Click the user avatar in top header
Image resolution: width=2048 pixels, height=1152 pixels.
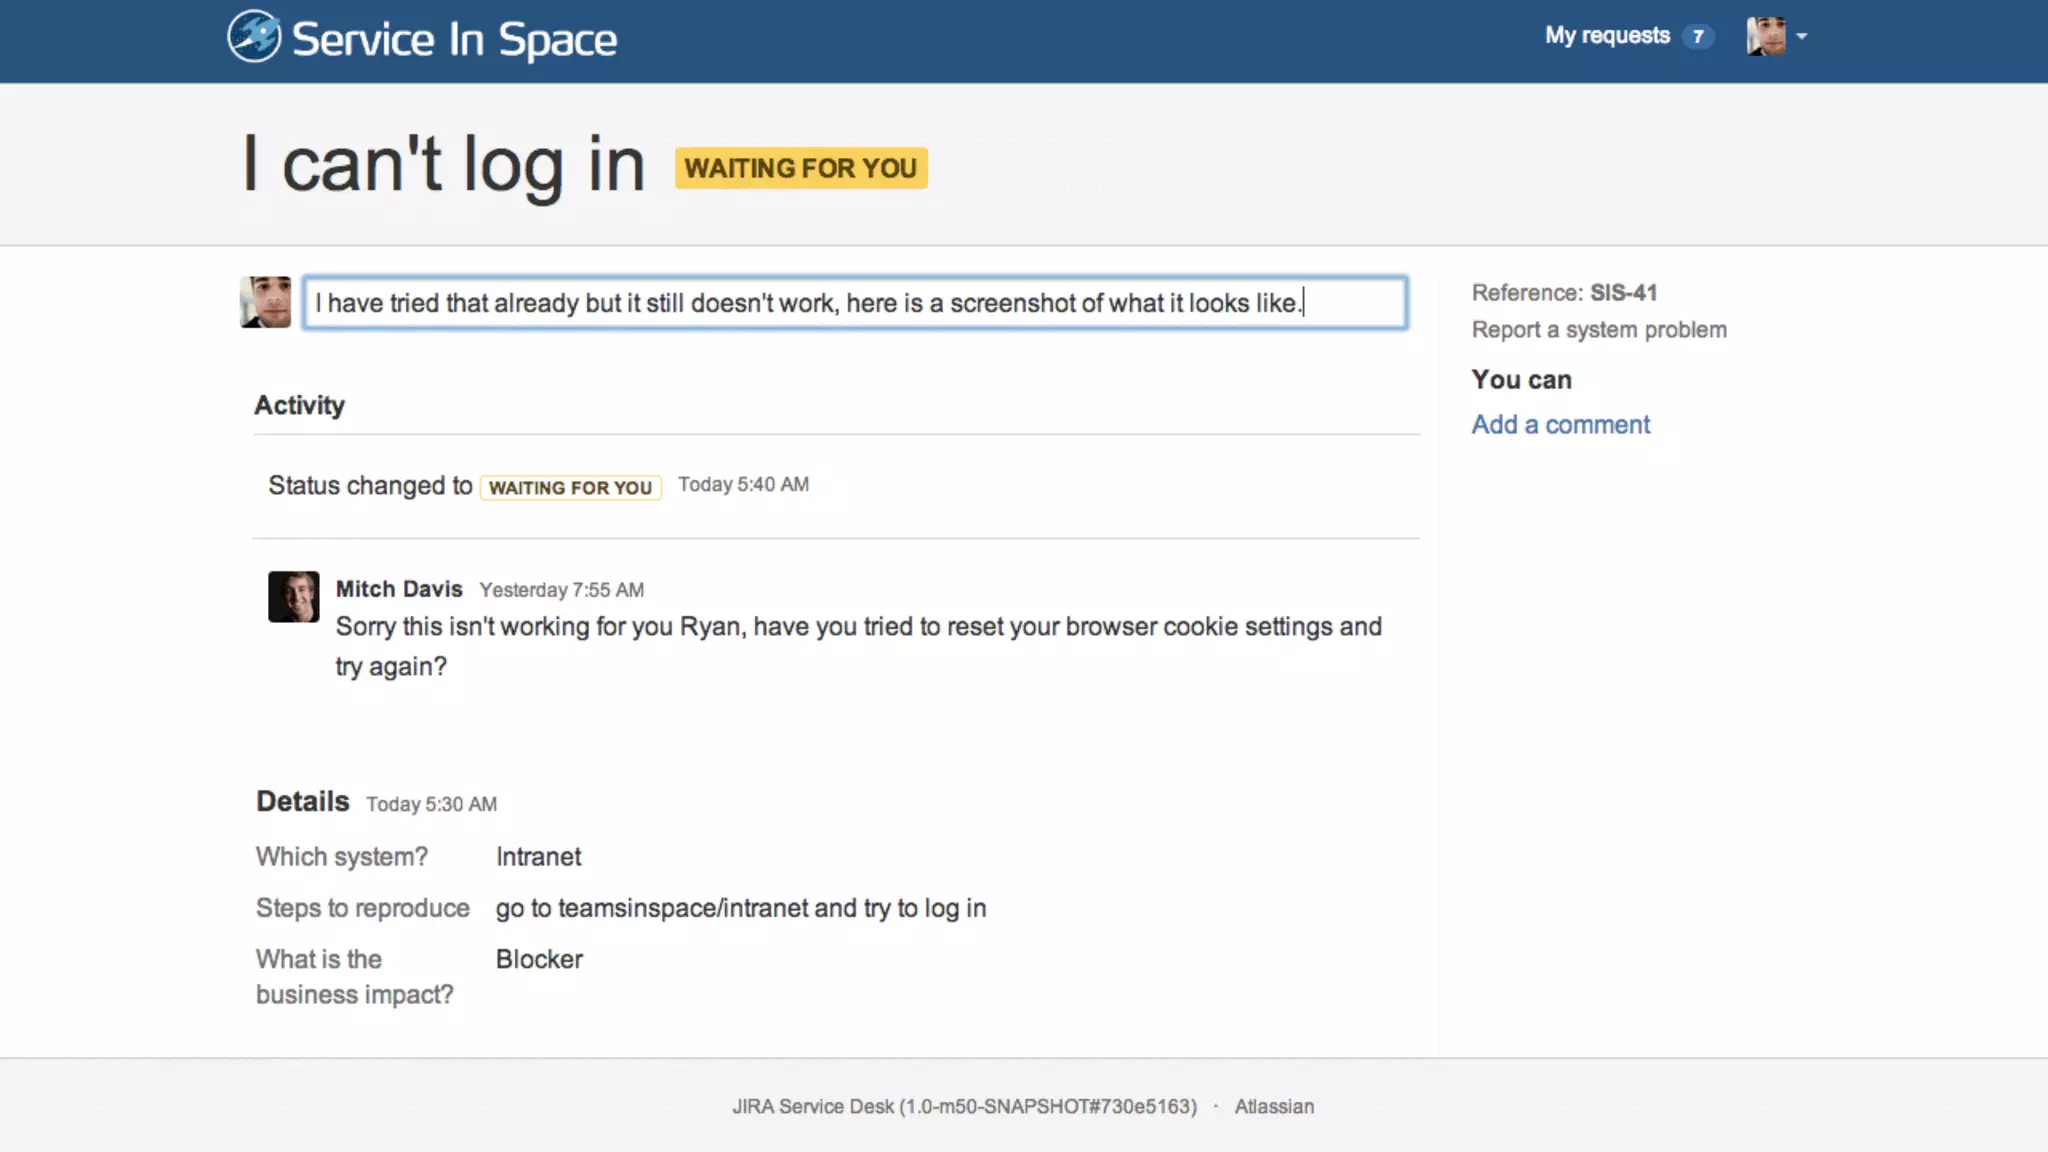click(1765, 37)
